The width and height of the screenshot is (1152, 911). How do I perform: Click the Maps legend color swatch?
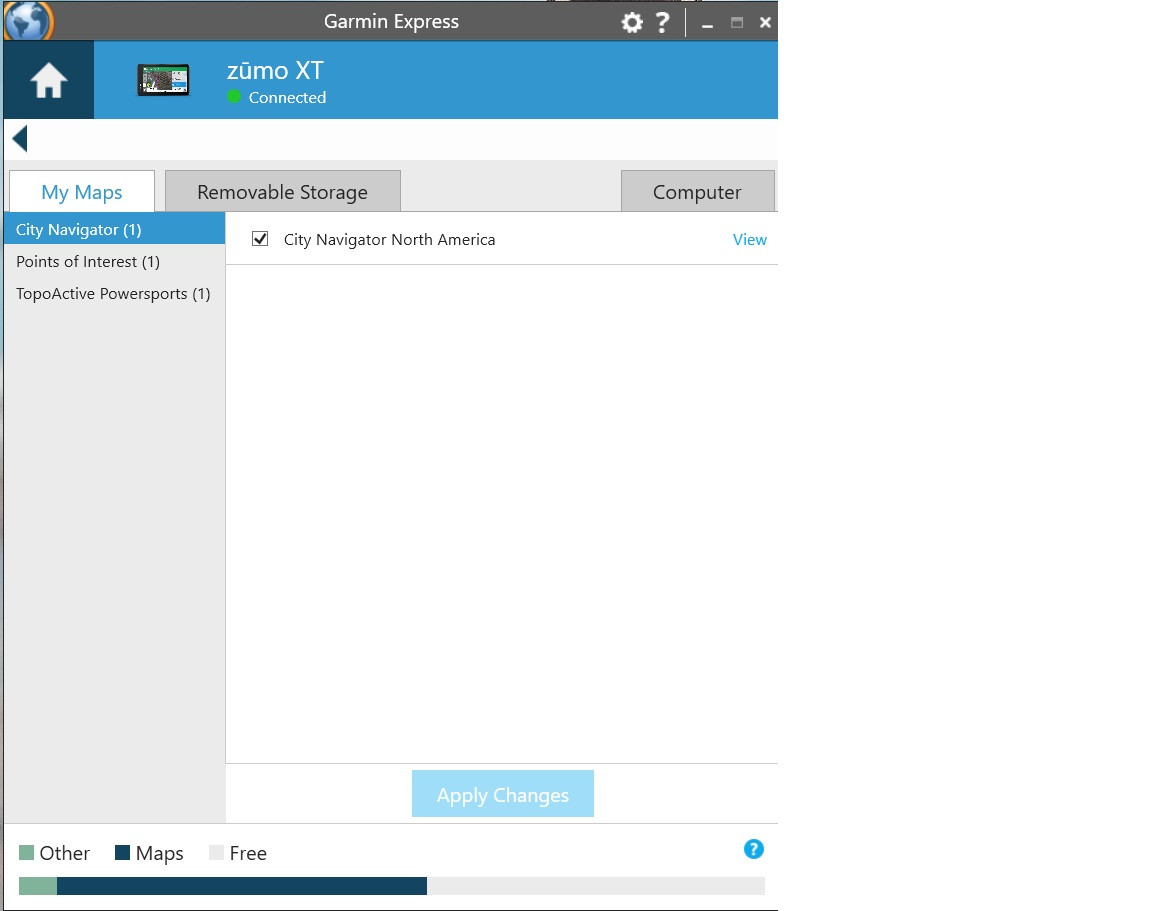point(123,852)
